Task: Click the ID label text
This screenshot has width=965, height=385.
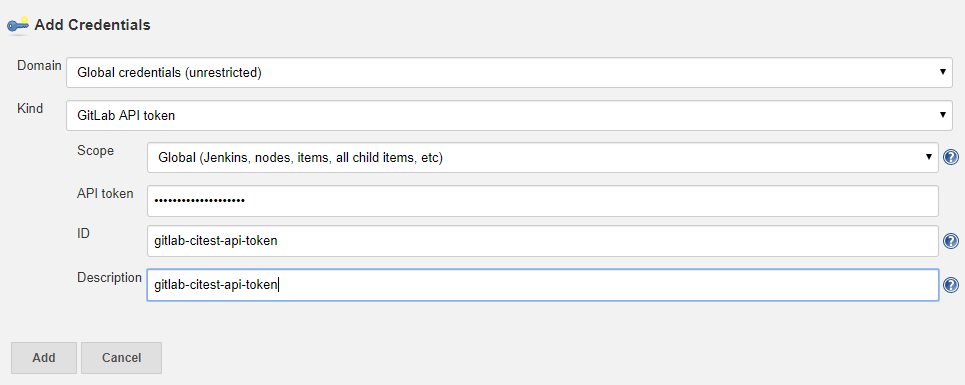Action: tap(83, 234)
